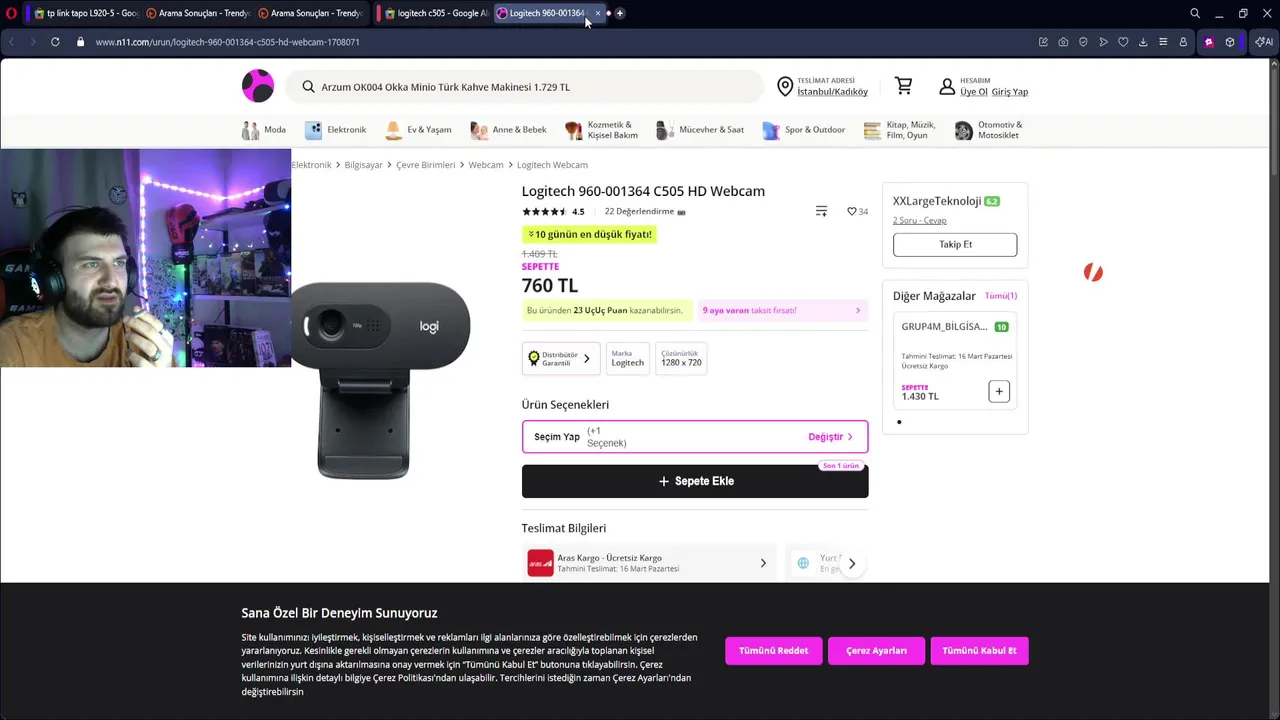The image size is (1280, 720).
Task: Open a new browser tab with plus icon
Action: [x=620, y=13]
